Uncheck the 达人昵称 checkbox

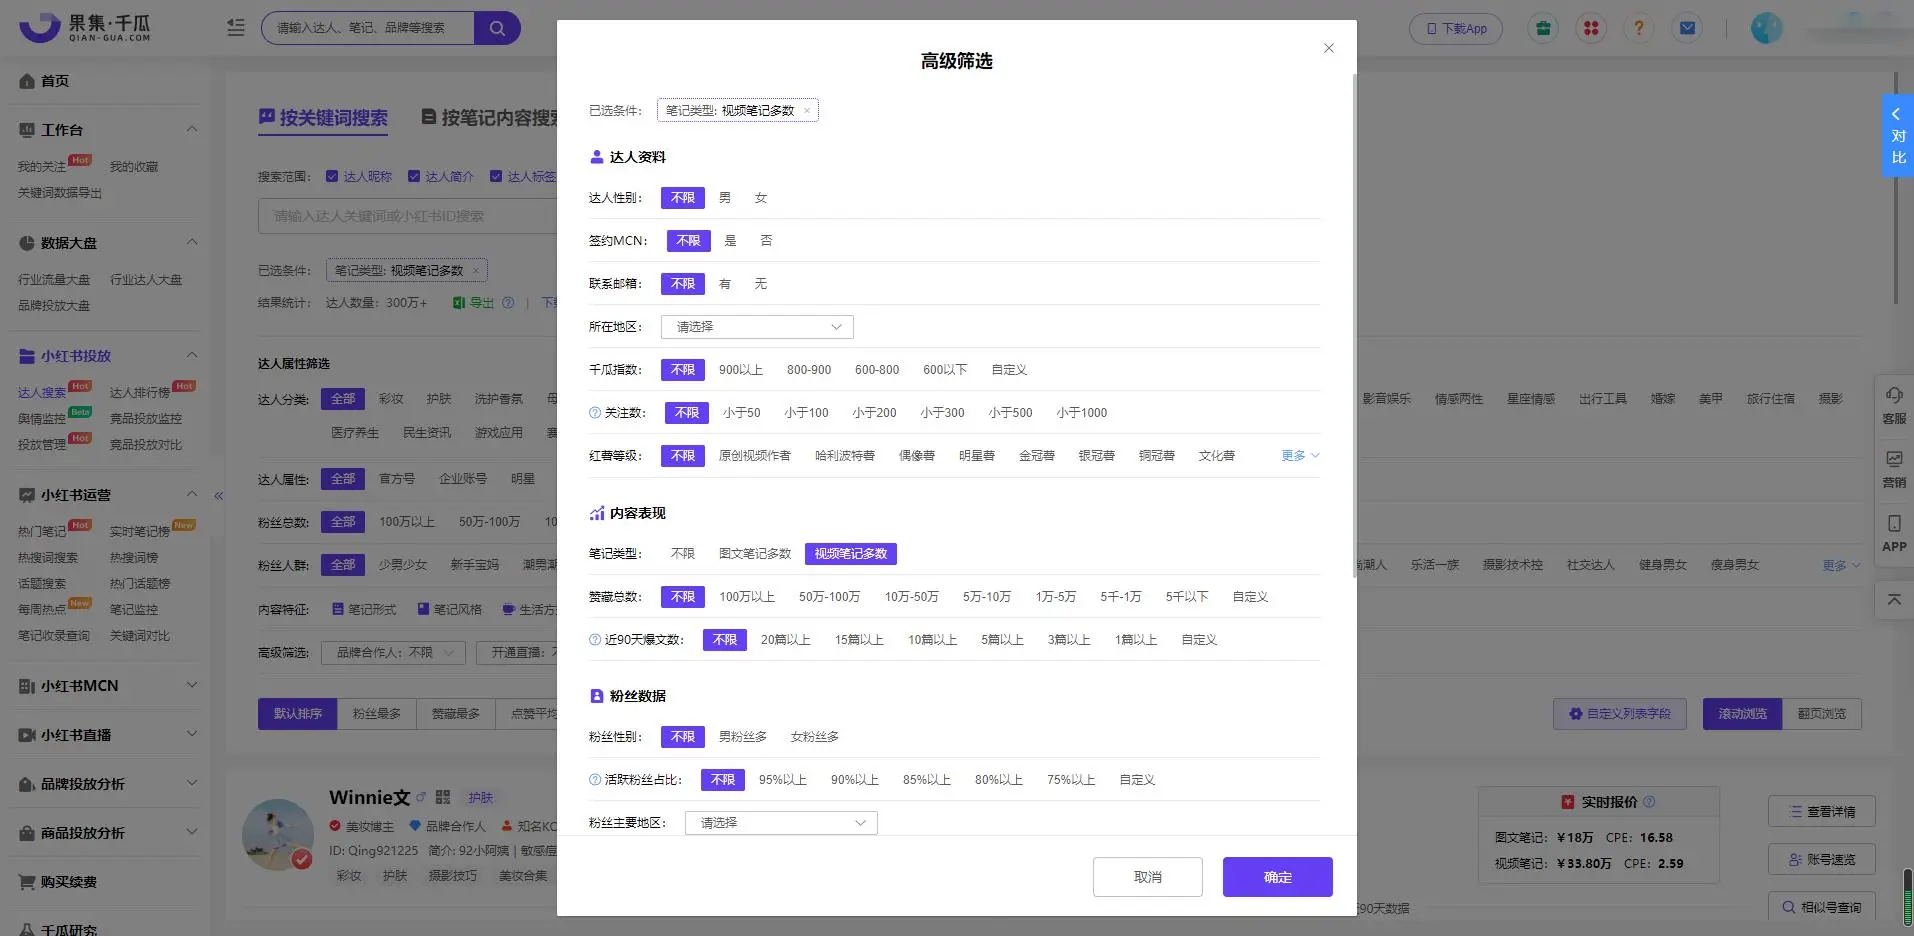point(332,176)
